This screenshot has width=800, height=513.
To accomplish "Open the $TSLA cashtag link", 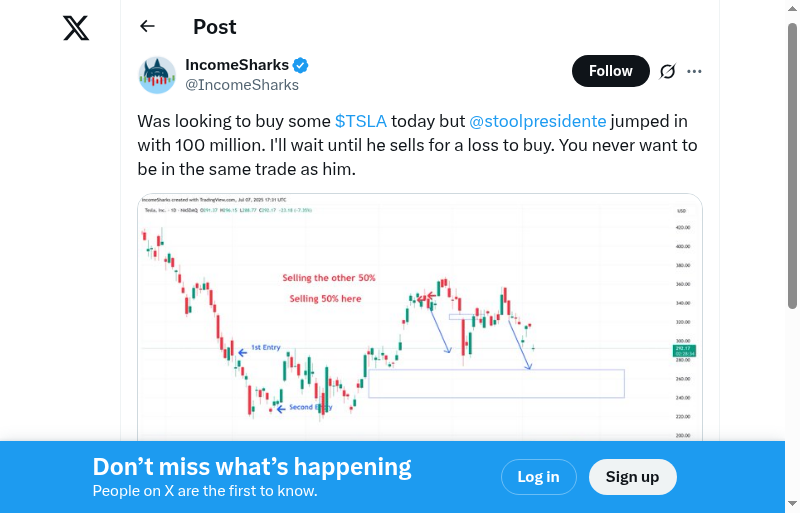I will pos(360,121).
